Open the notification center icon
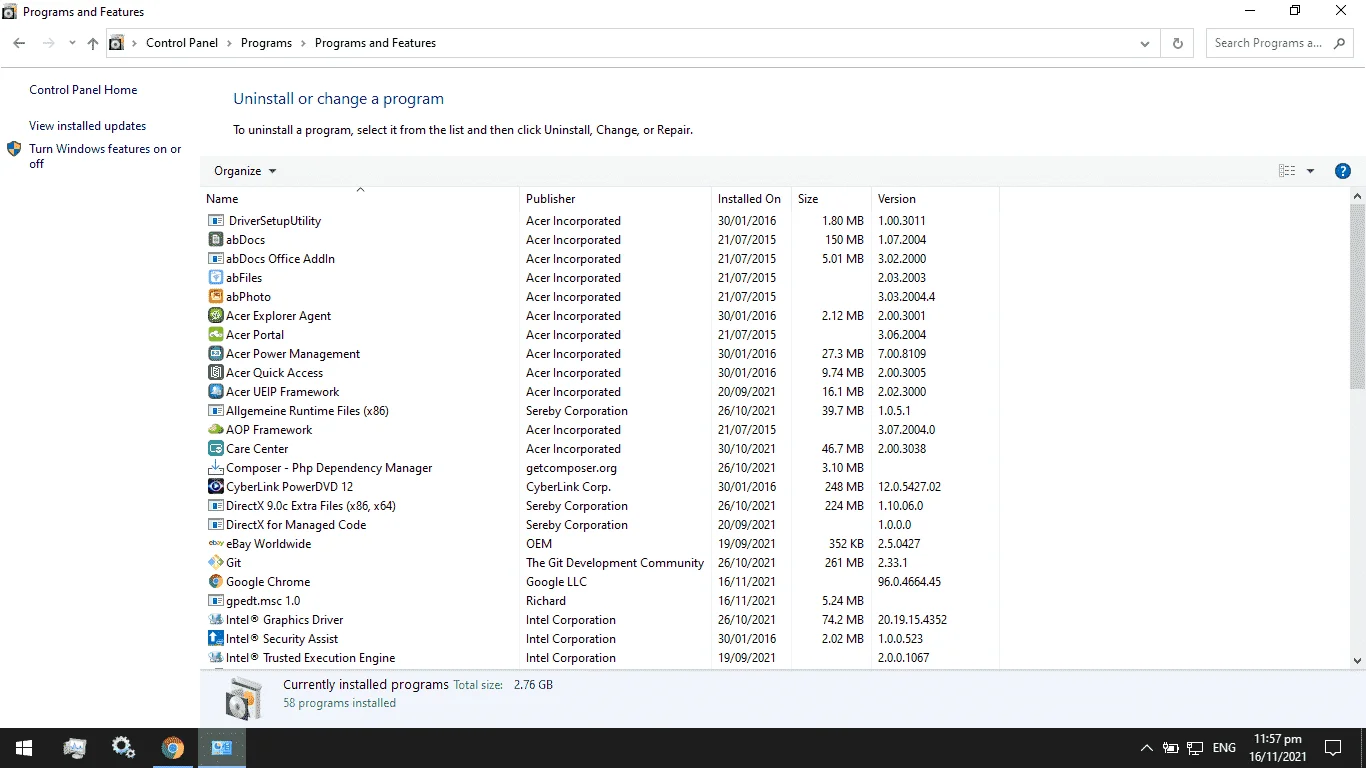The image size is (1366, 768). (x=1332, y=748)
